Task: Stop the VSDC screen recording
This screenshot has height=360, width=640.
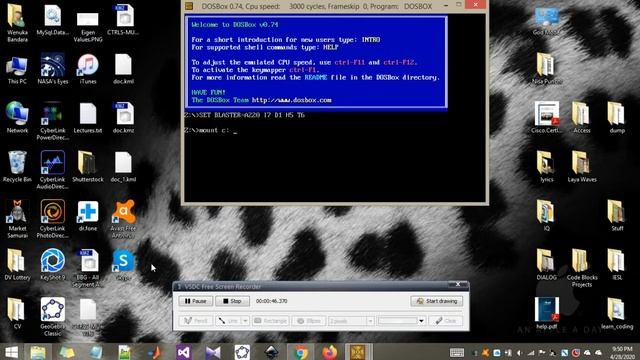Action: click(x=232, y=301)
